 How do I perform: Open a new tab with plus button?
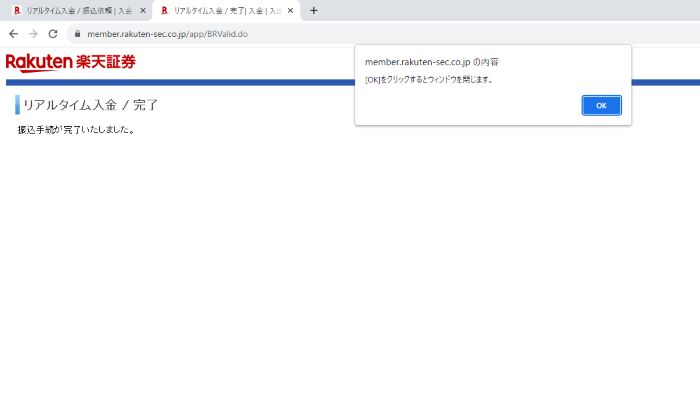point(313,10)
